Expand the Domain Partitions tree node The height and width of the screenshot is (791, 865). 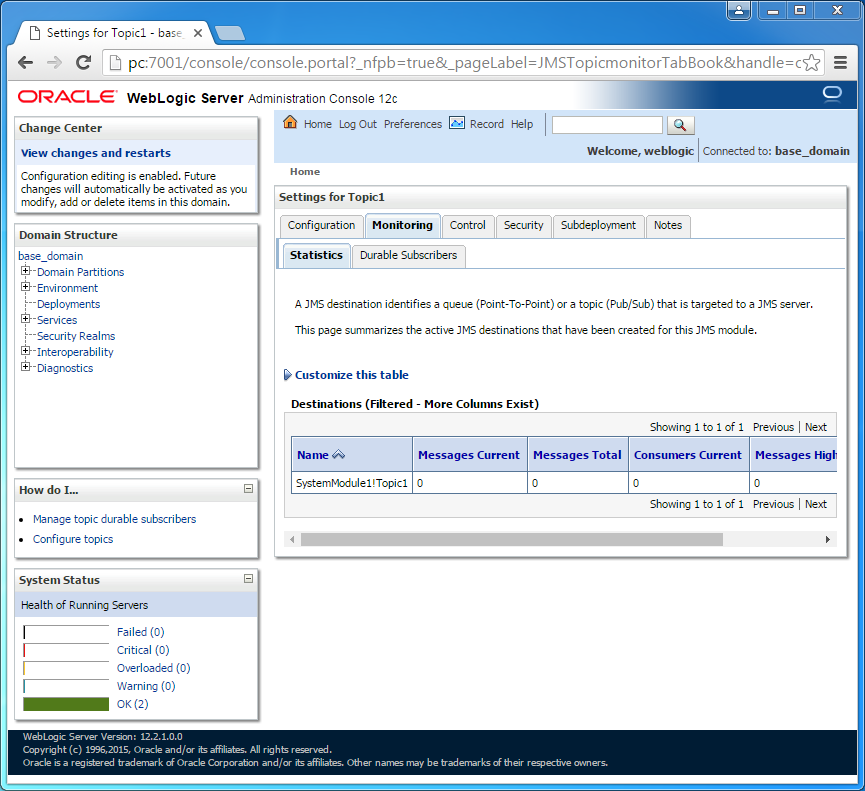click(x=25, y=271)
